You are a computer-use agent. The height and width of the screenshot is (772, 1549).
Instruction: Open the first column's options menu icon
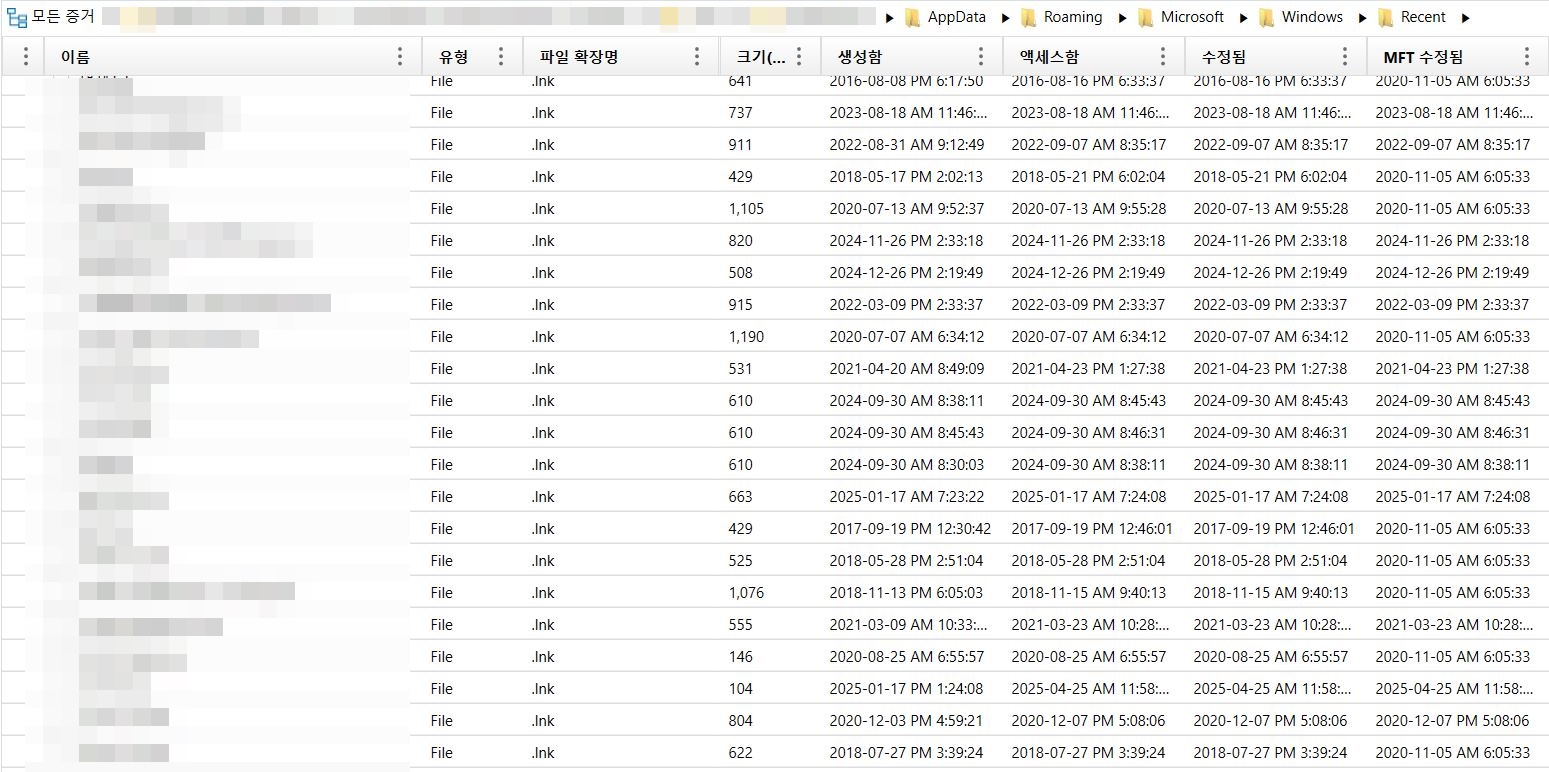tap(26, 57)
